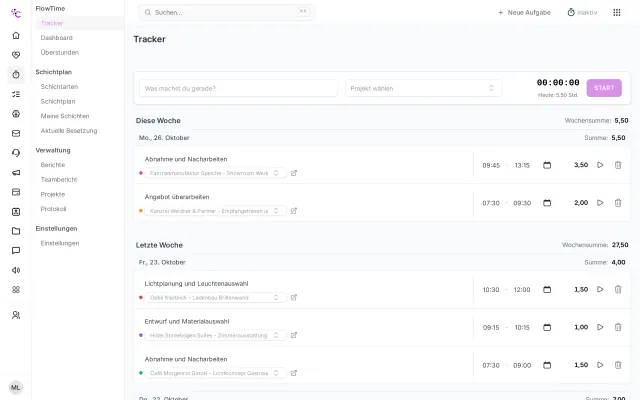Resume timer for Abnahme entry at 07:30
The height and width of the screenshot is (400, 640).
click(x=600, y=365)
